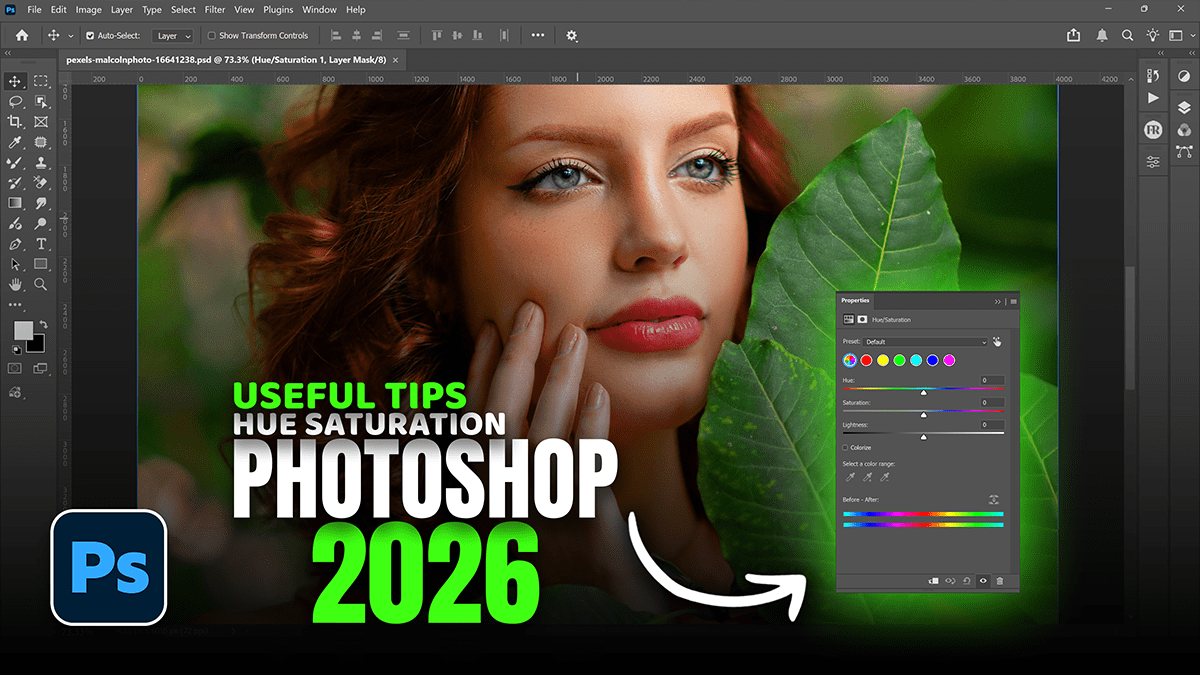Click the Properties panel tab
Viewport: 1200px width, 675px height.
(x=855, y=300)
